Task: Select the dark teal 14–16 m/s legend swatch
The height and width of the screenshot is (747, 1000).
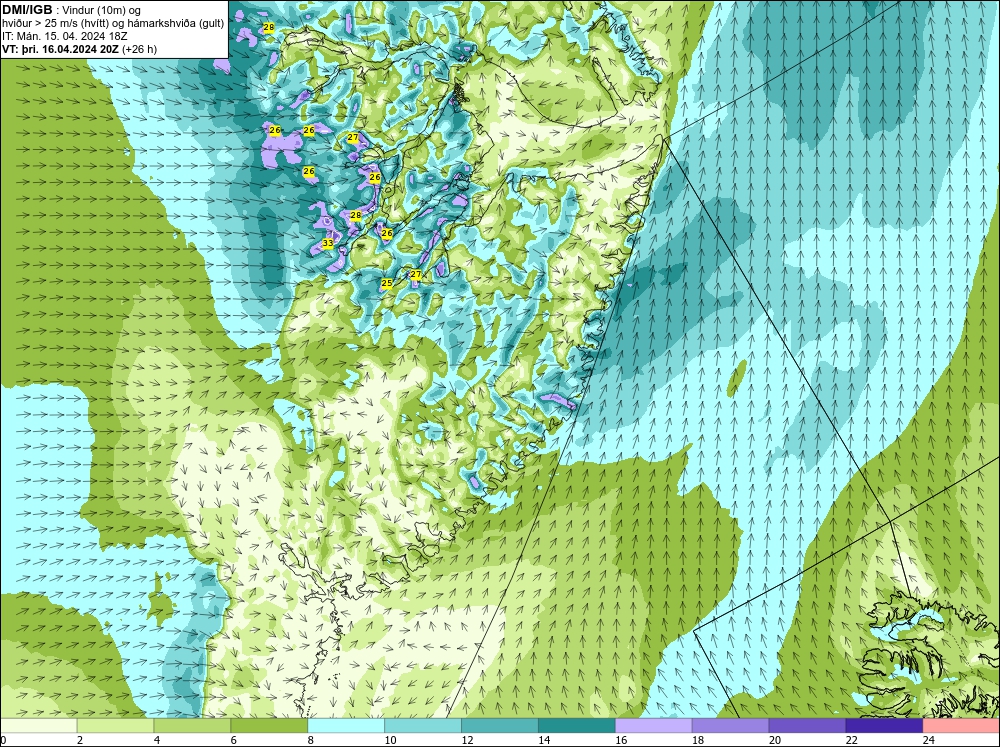Action: (x=577, y=725)
